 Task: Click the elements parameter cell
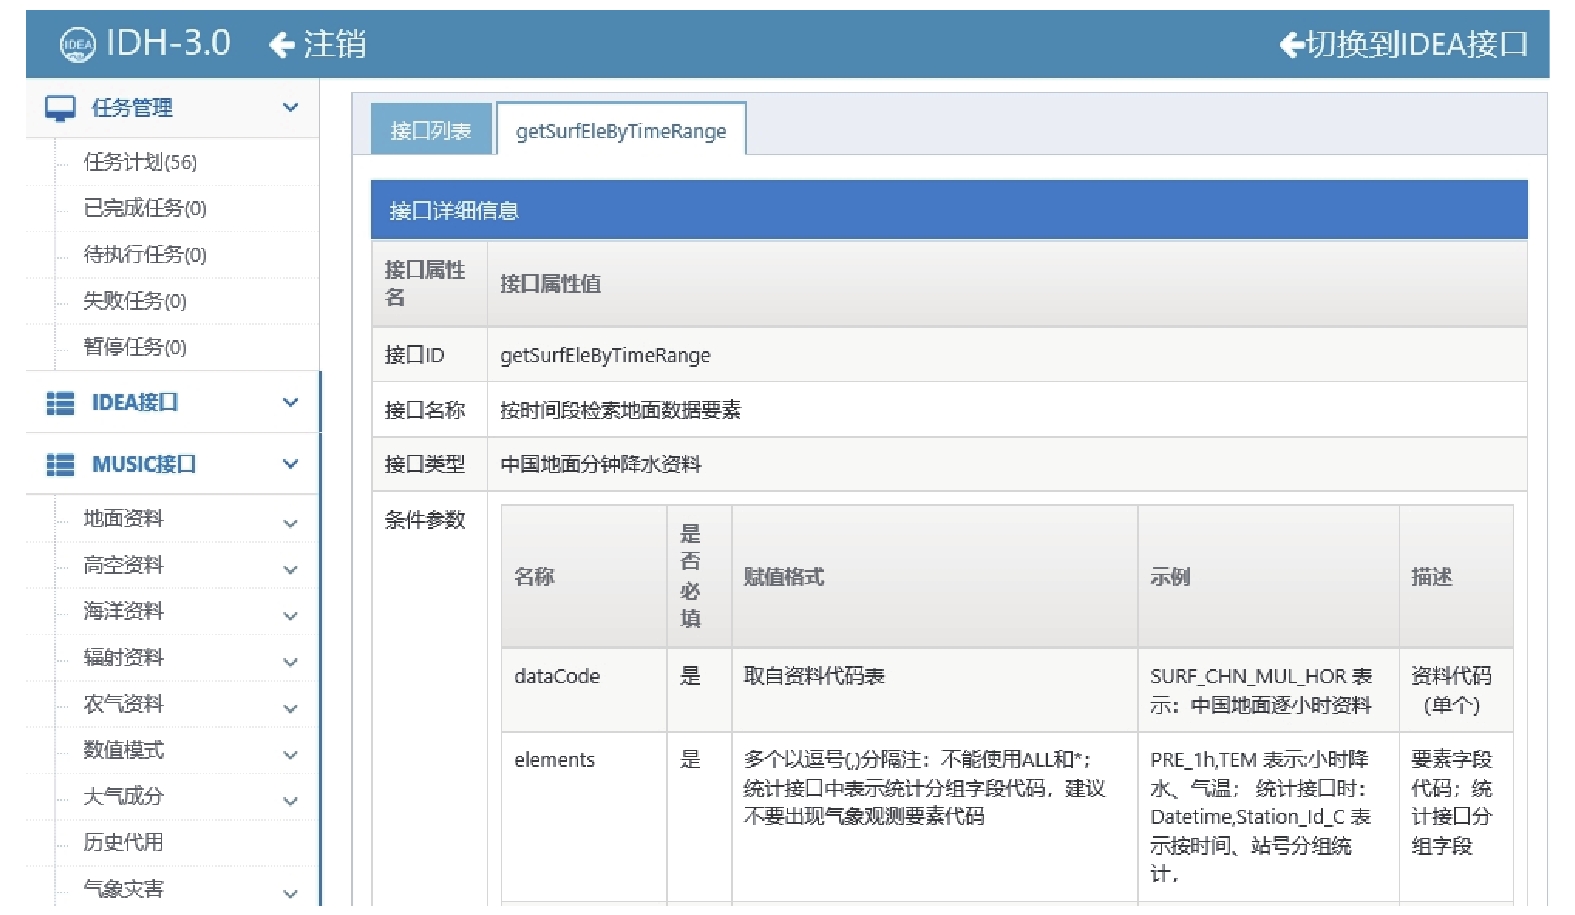tap(584, 817)
